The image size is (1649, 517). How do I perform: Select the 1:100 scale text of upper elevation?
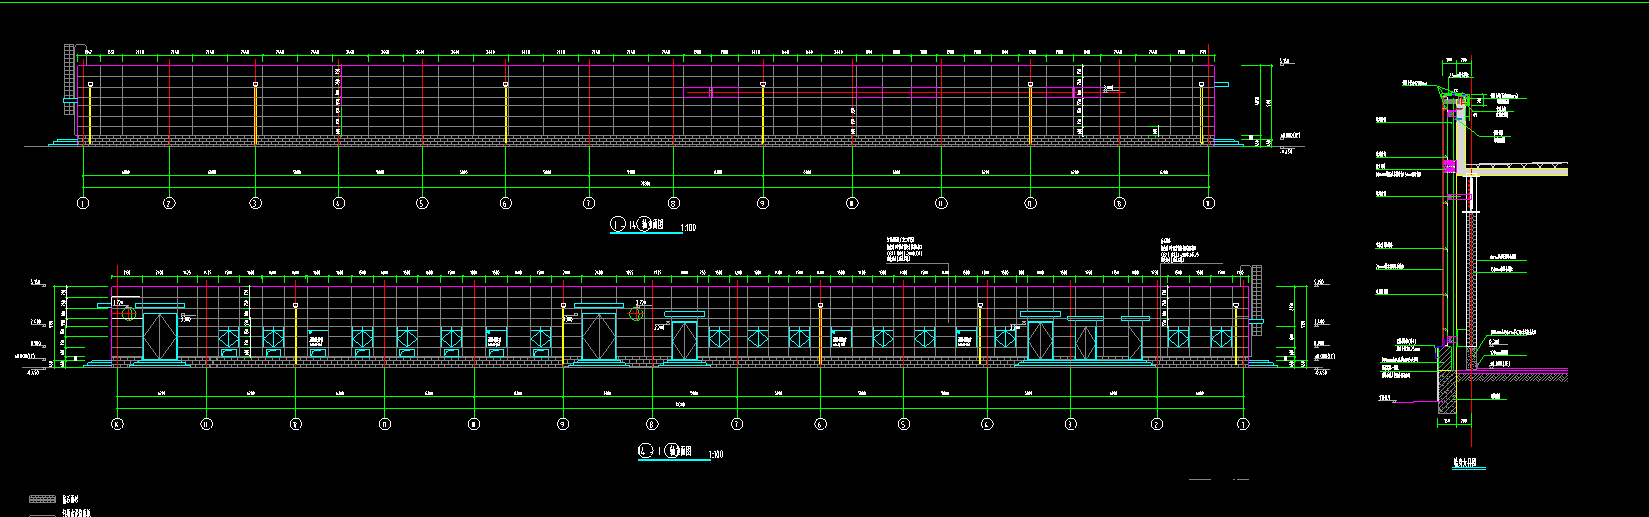pyautogui.click(x=688, y=228)
